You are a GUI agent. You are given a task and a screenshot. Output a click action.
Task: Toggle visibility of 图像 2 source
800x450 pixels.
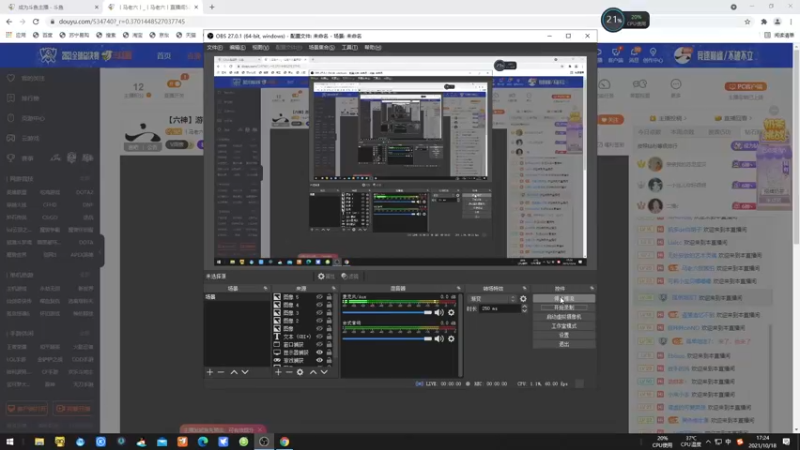tap(319, 320)
